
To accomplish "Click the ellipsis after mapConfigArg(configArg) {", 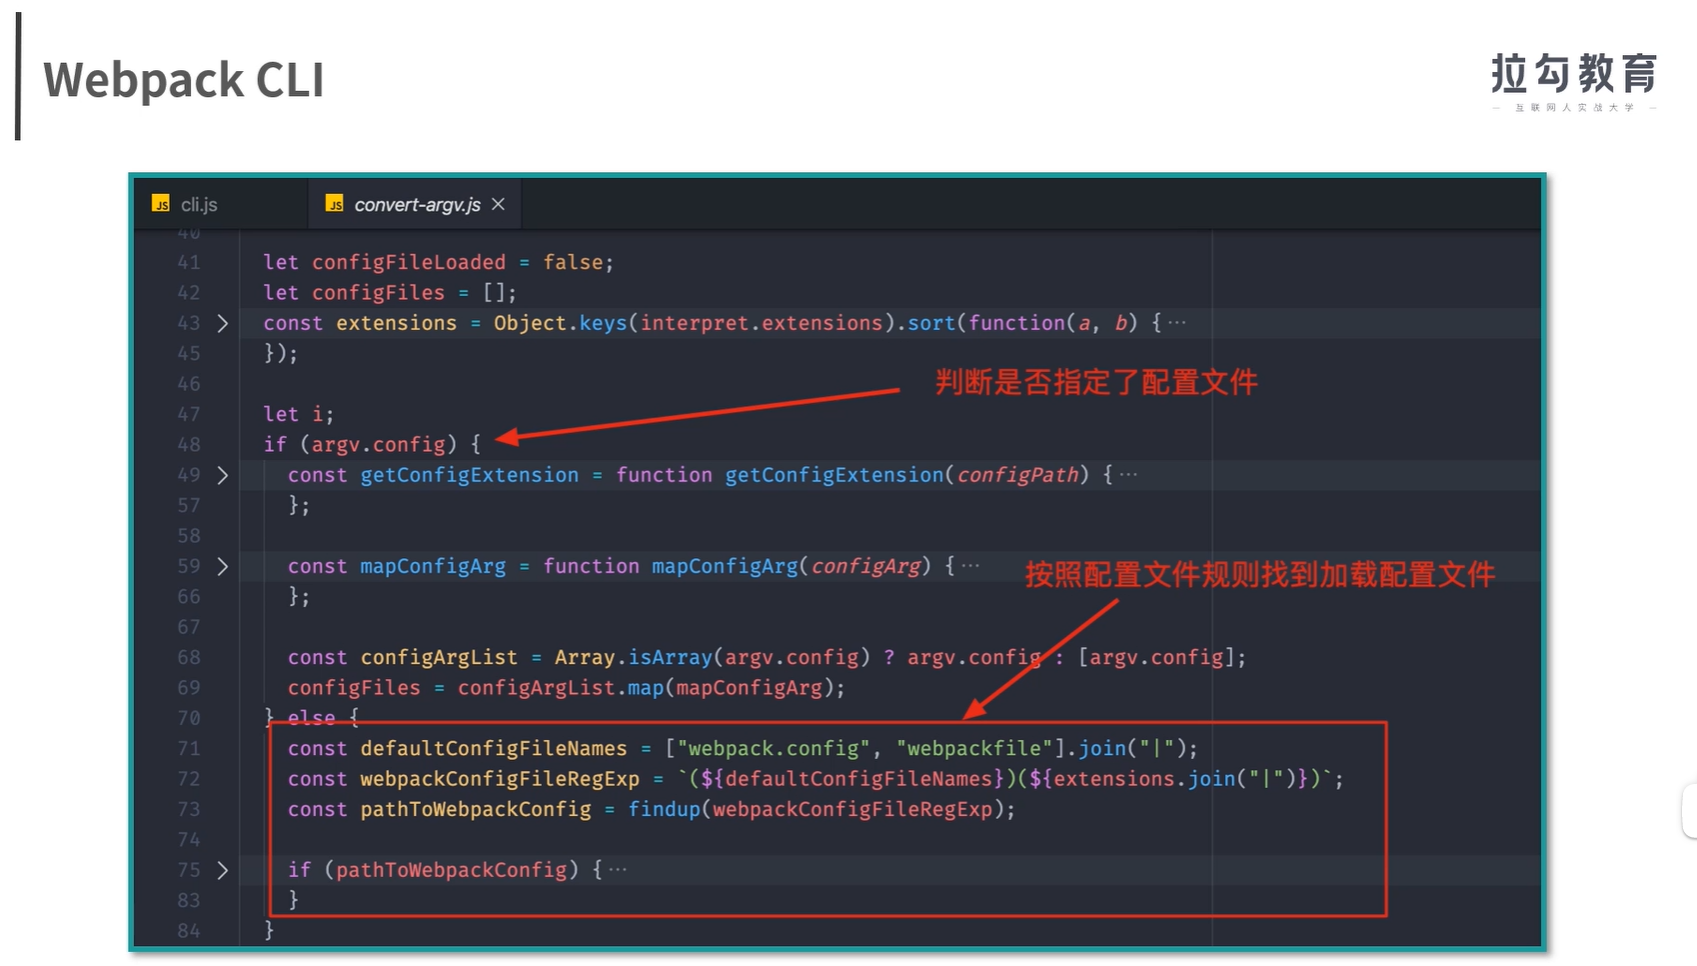I will click(970, 566).
